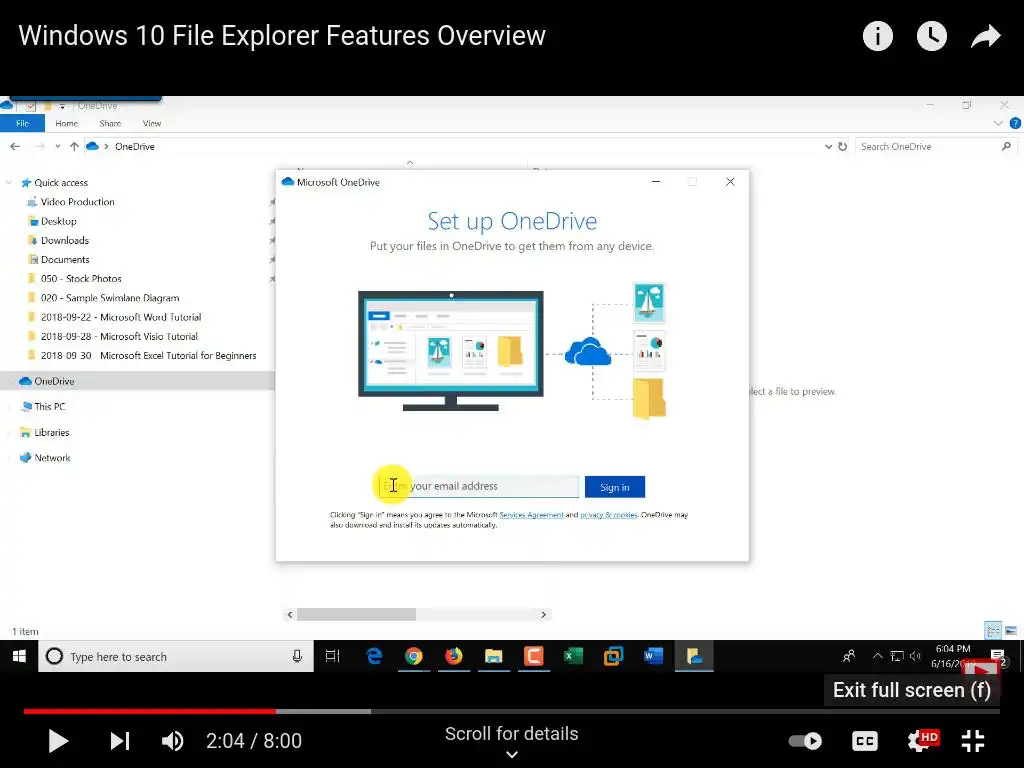Open Word from the taskbar
This screenshot has width=1024, height=768.
click(653, 656)
